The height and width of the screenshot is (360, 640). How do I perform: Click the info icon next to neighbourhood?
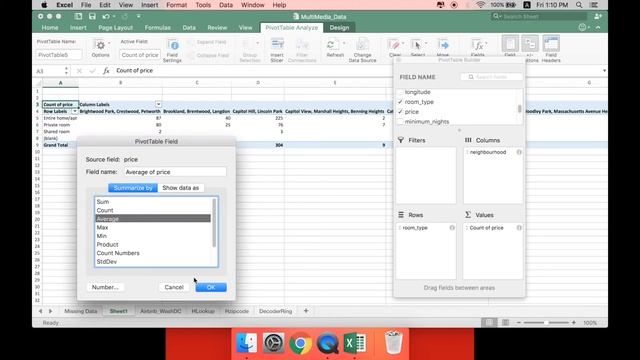click(519, 152)
